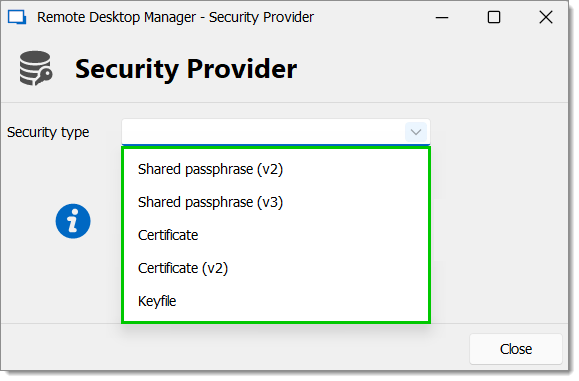Pick Keyfile from the dropdown list
The image size is (579, 381).
(276, 301)
